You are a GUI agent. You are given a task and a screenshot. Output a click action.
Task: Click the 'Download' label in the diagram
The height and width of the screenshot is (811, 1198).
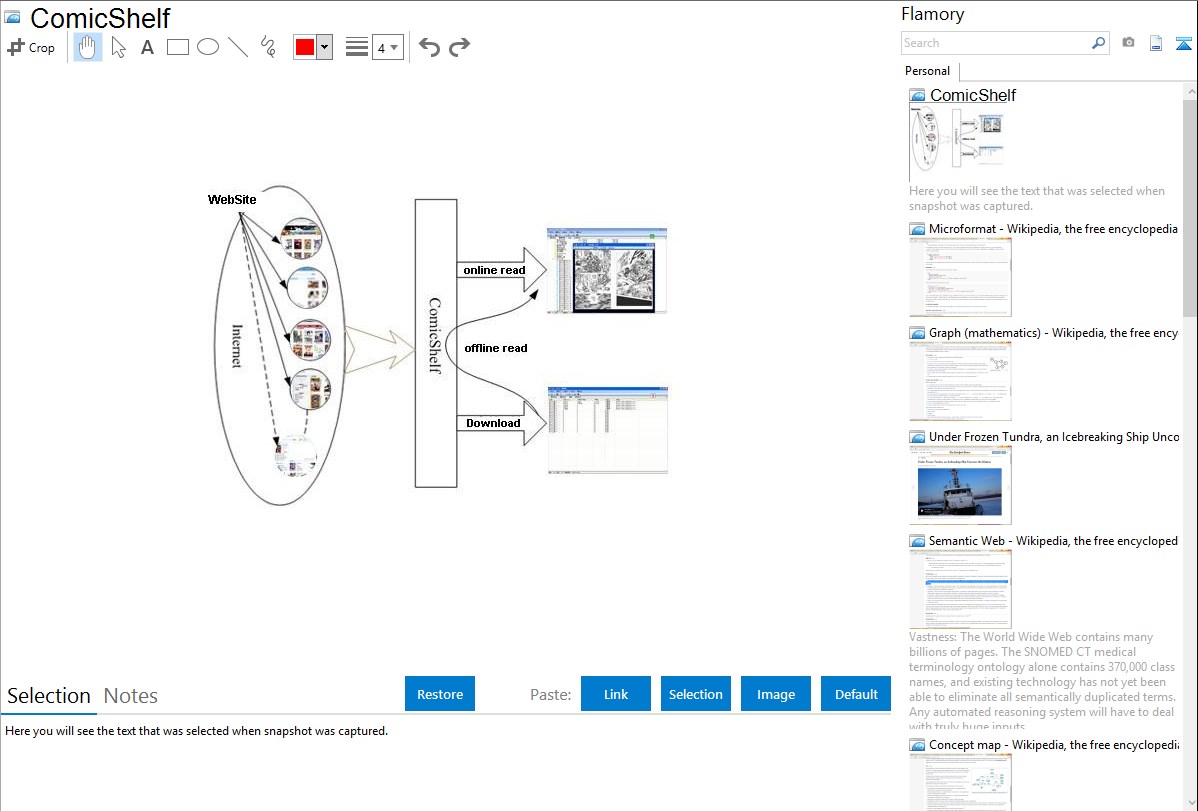point(493,423)
